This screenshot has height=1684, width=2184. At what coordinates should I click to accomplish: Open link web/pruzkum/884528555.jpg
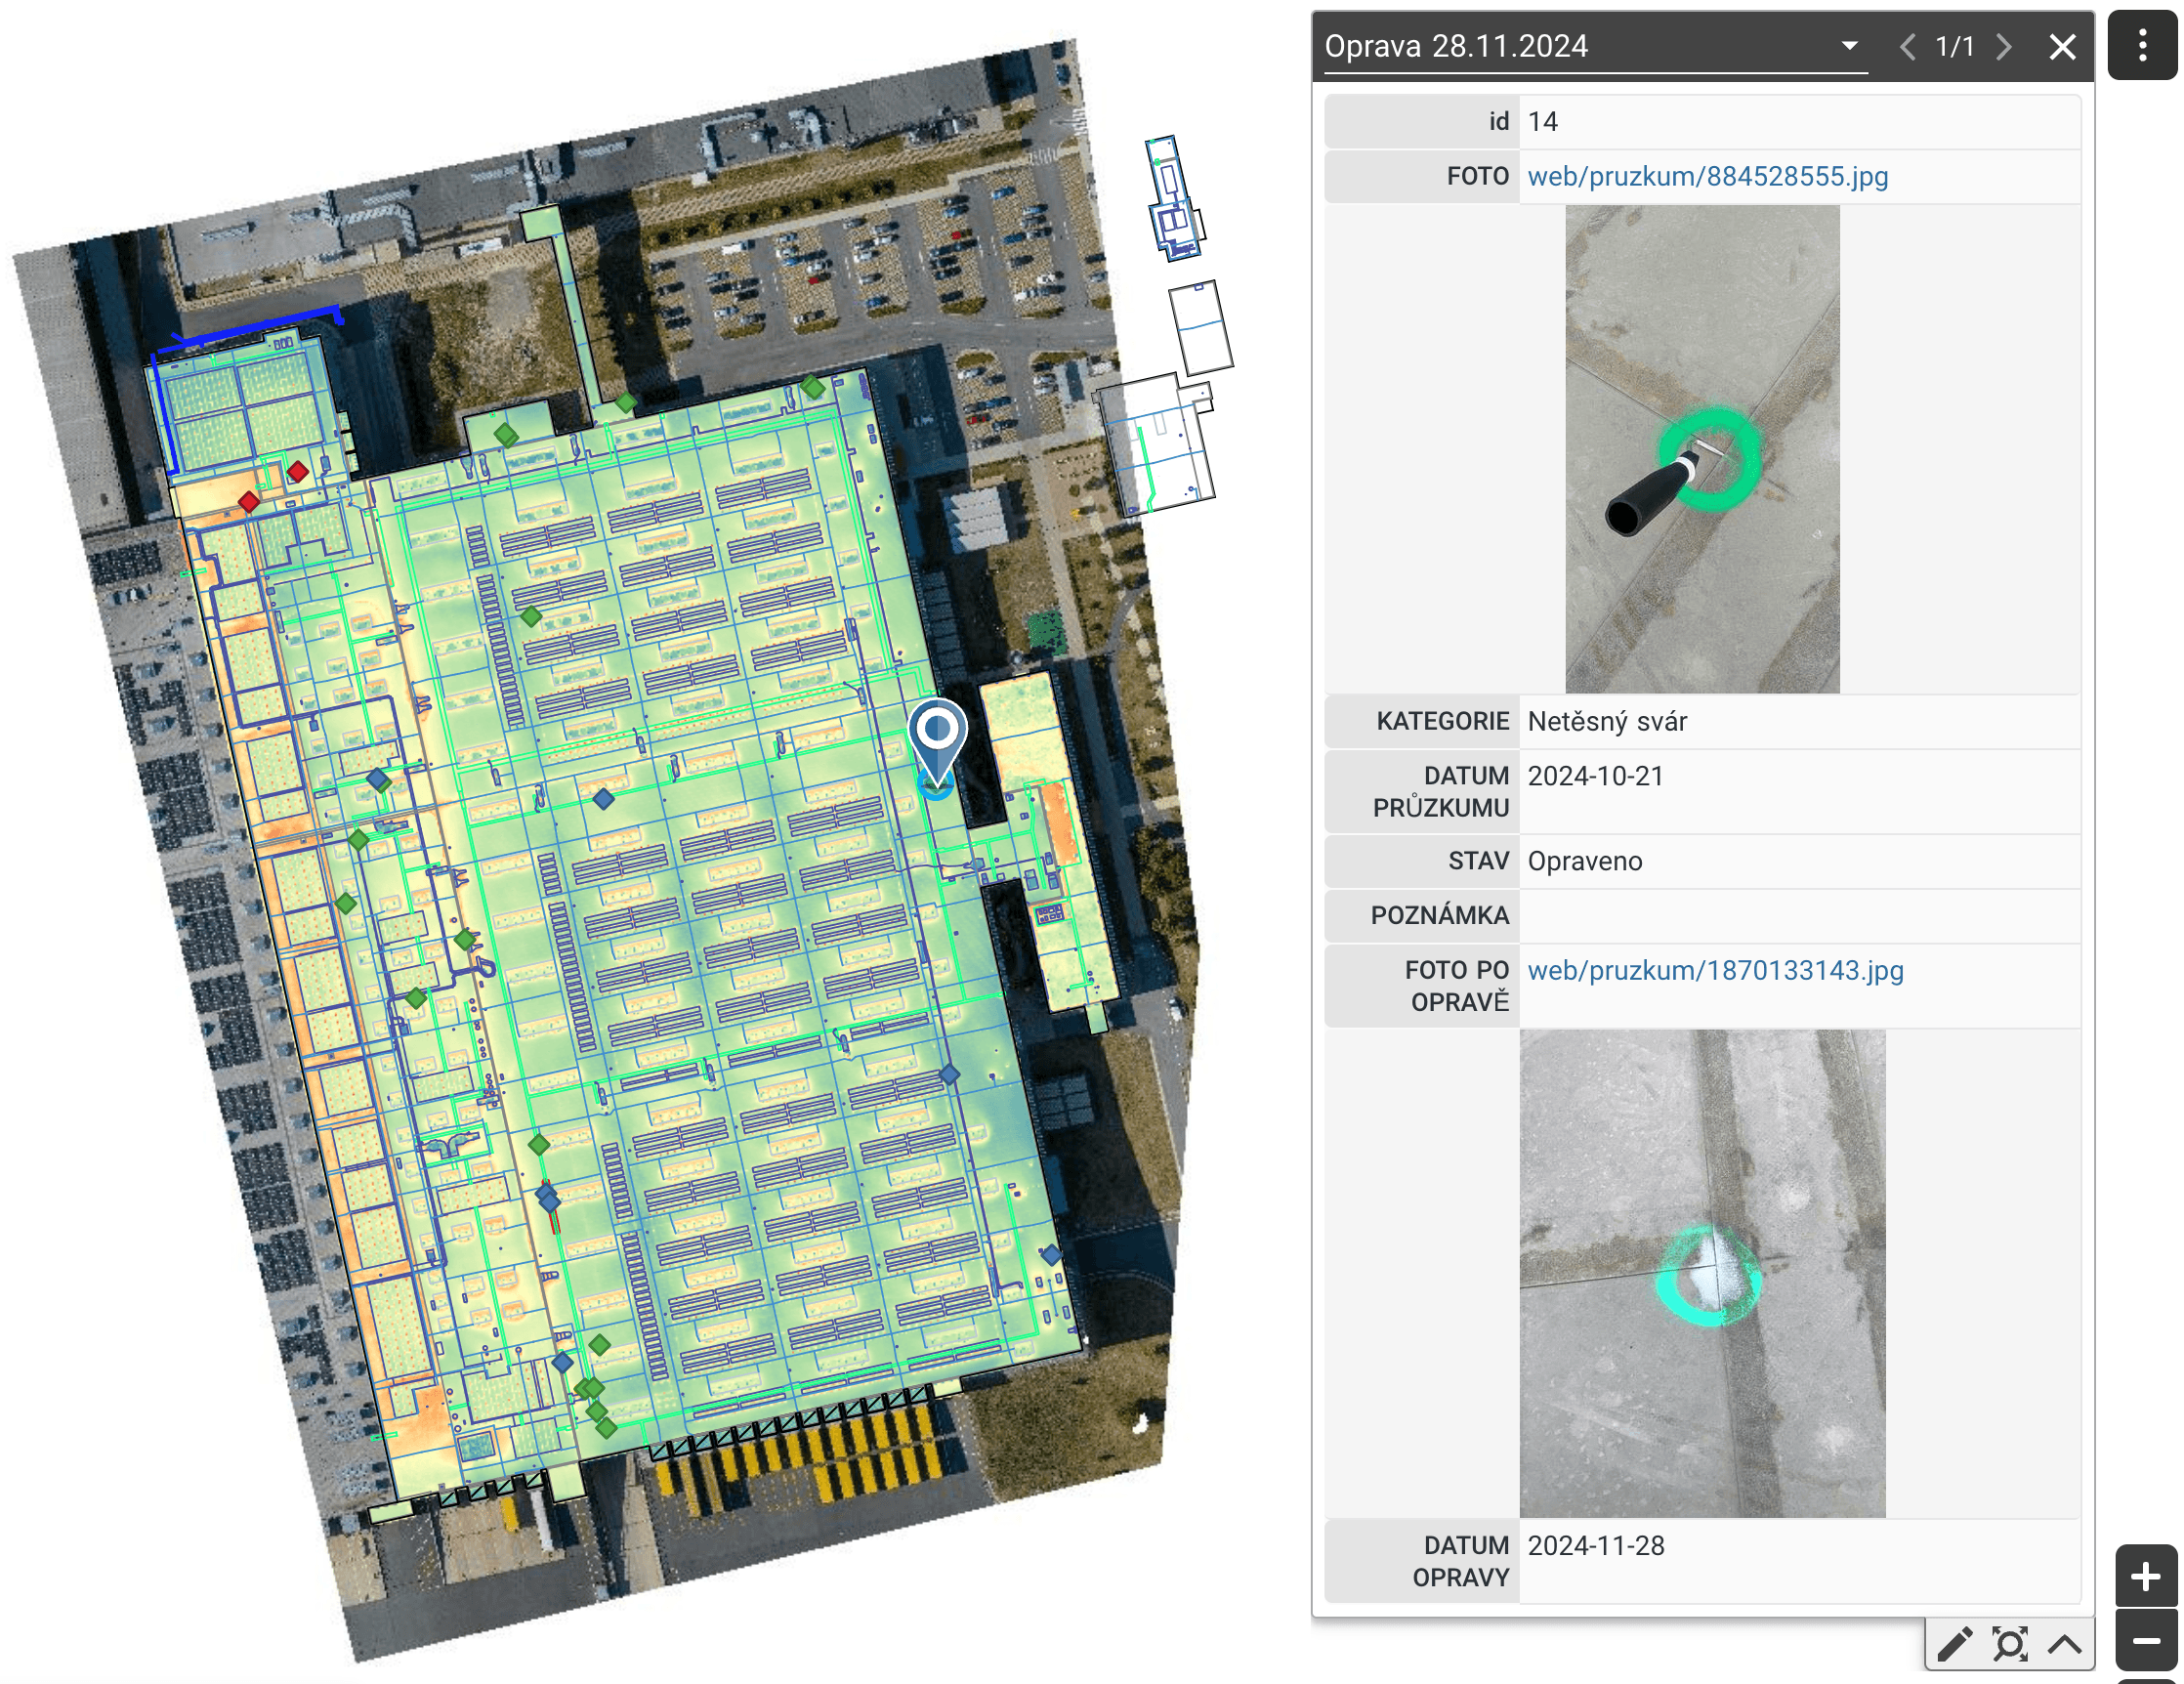click(1707, 176)
